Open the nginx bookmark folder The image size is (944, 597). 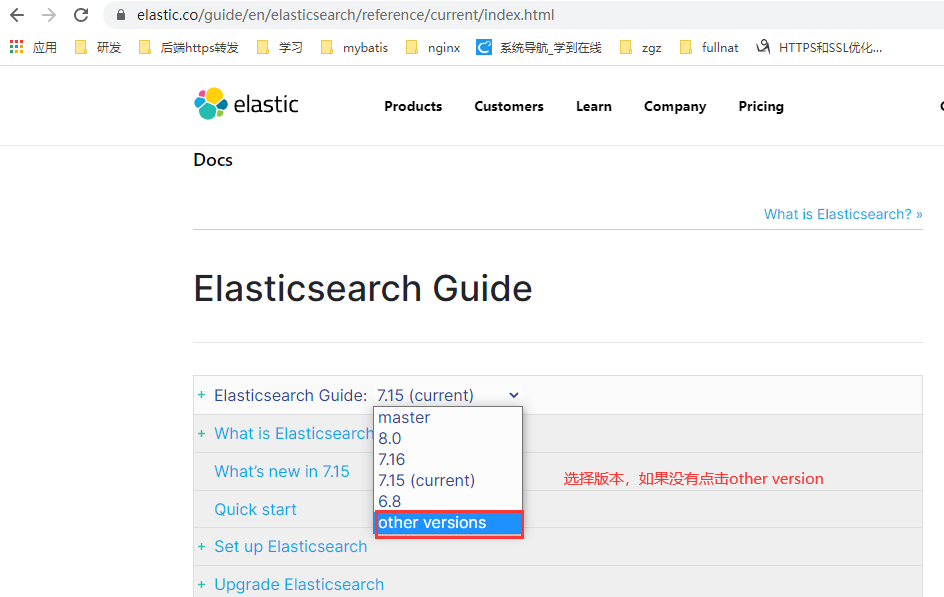433,48
